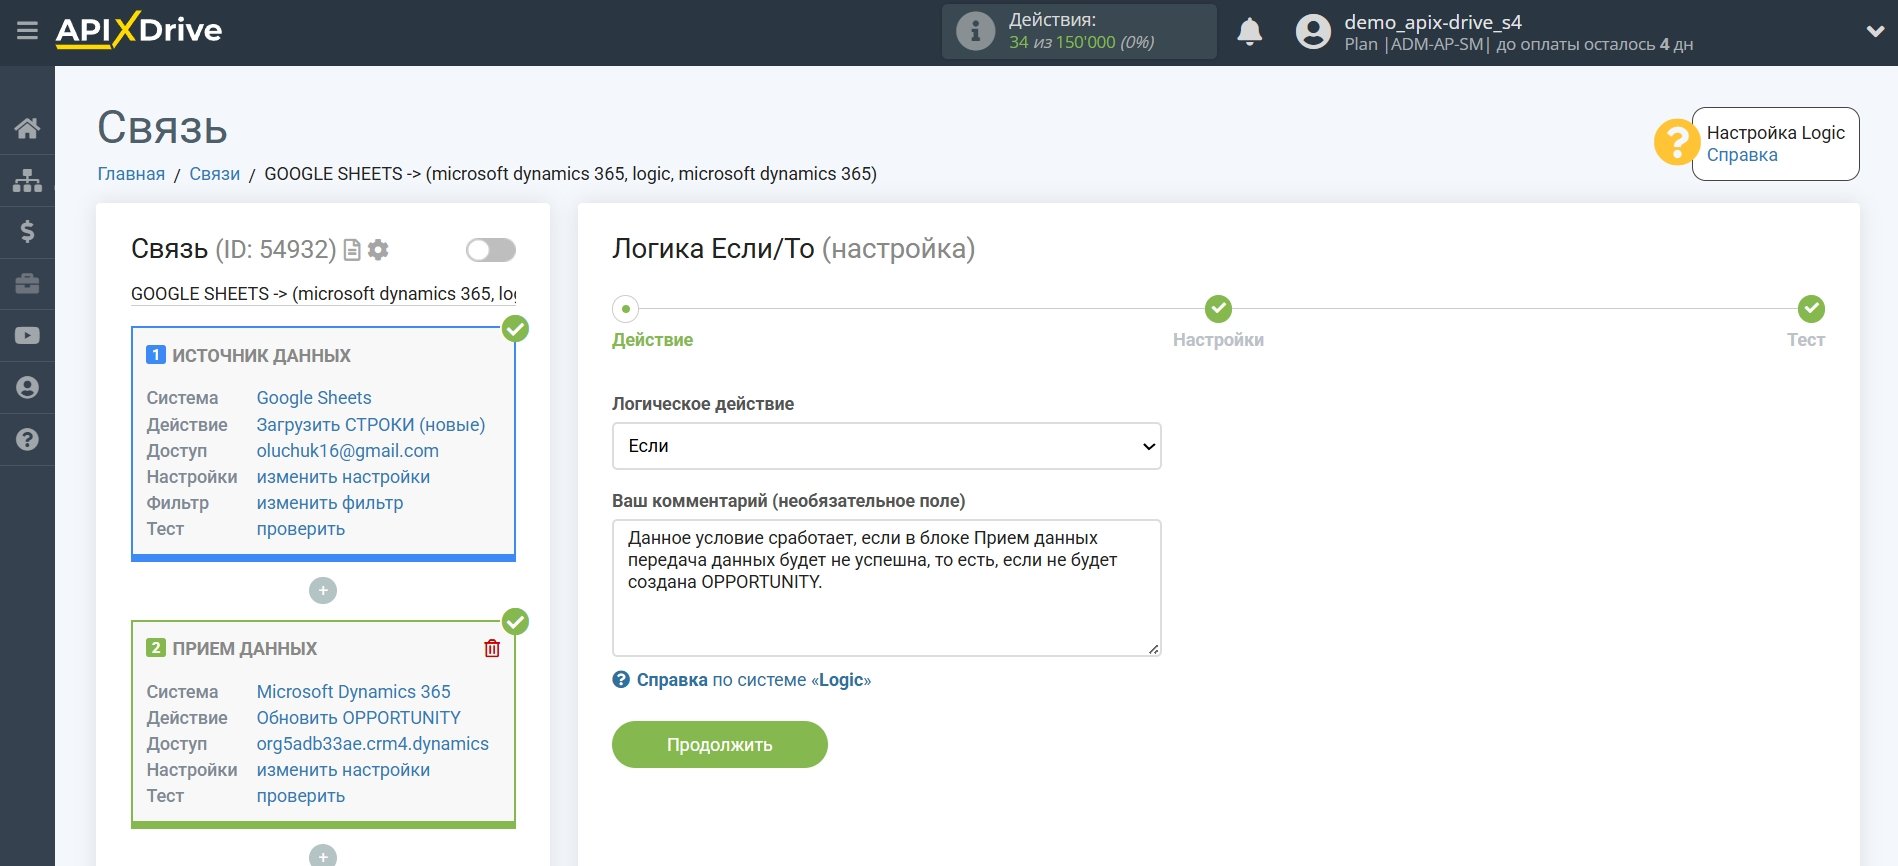Click the demo_apix-drive_s4 account name
This screenshot has width=1898, height=866.
click(1433, 22)
